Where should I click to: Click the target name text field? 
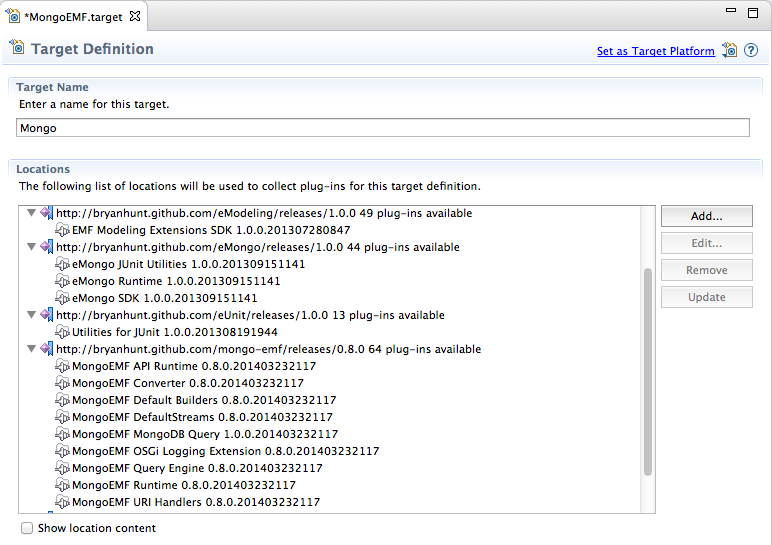[383, 128]
